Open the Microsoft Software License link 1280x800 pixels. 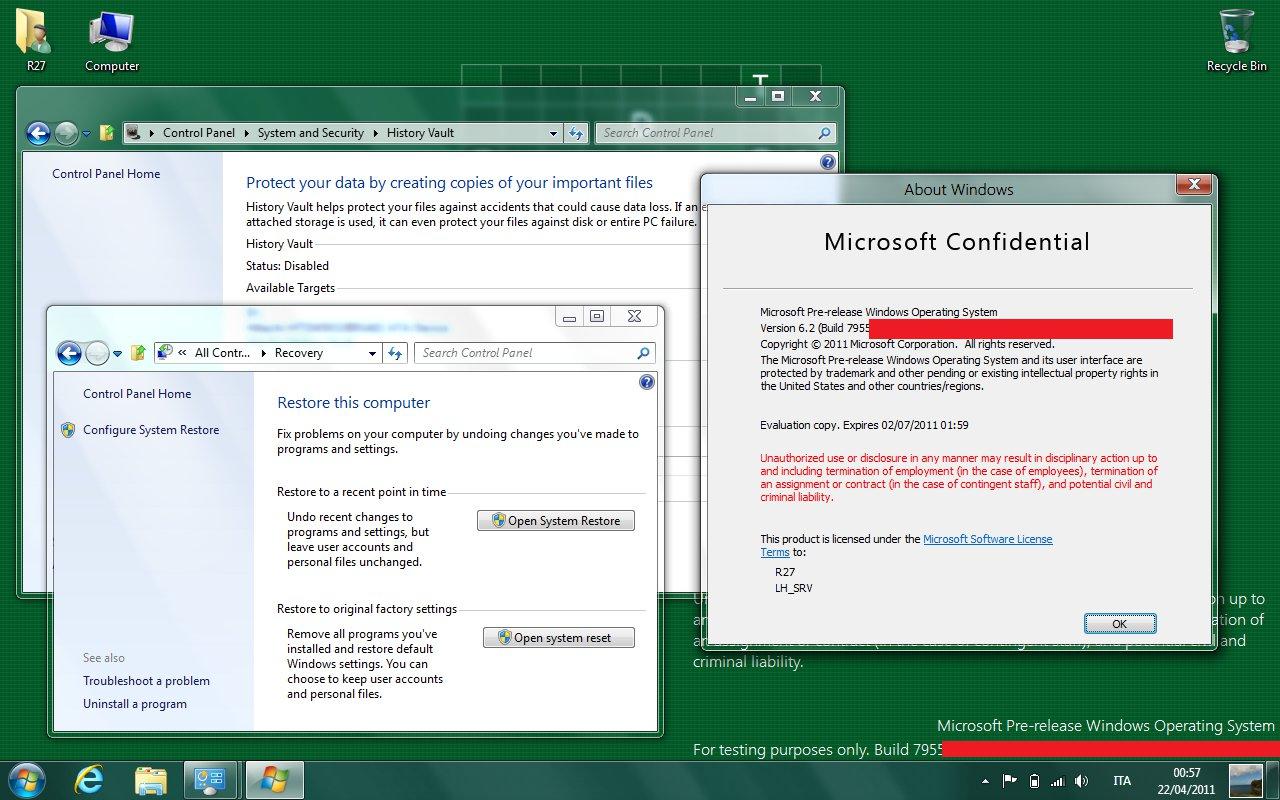[987, 539]
